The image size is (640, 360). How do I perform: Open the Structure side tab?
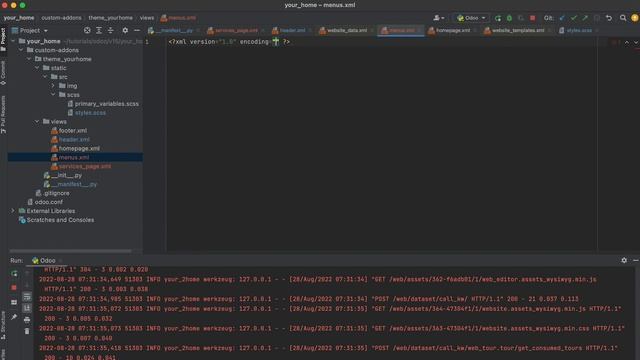(x=3, y=325)
